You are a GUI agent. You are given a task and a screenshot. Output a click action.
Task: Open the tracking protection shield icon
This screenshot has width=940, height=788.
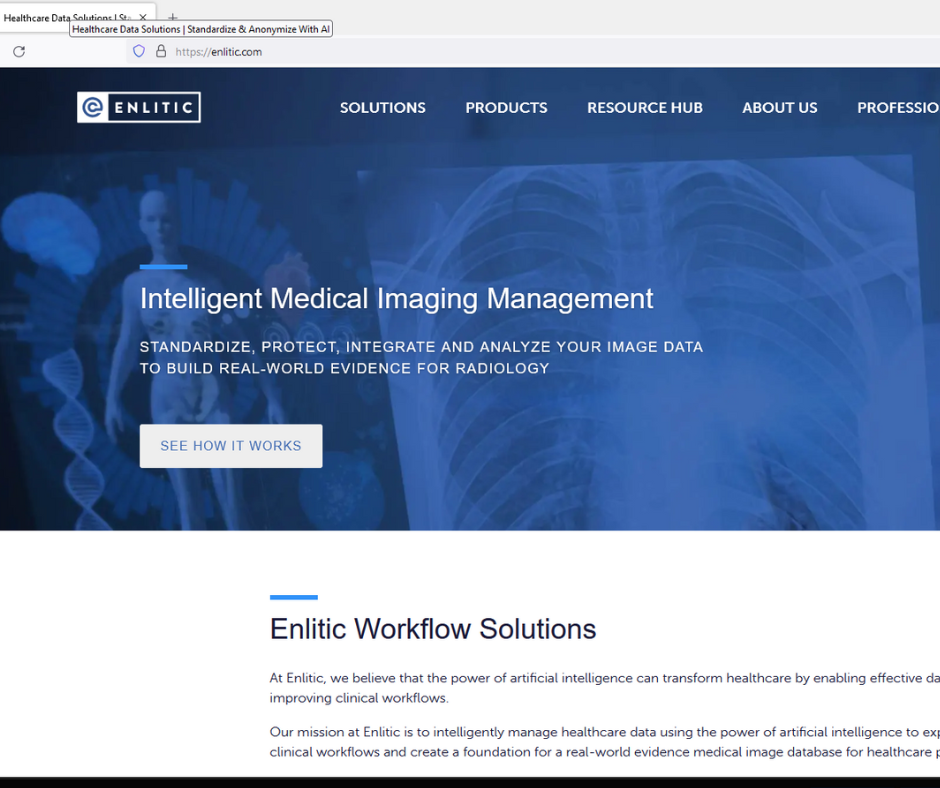point(138,52)
